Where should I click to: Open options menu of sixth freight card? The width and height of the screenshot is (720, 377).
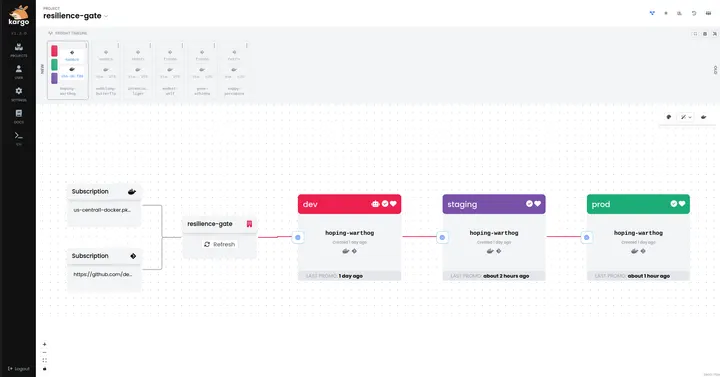[x=247, y=45]
